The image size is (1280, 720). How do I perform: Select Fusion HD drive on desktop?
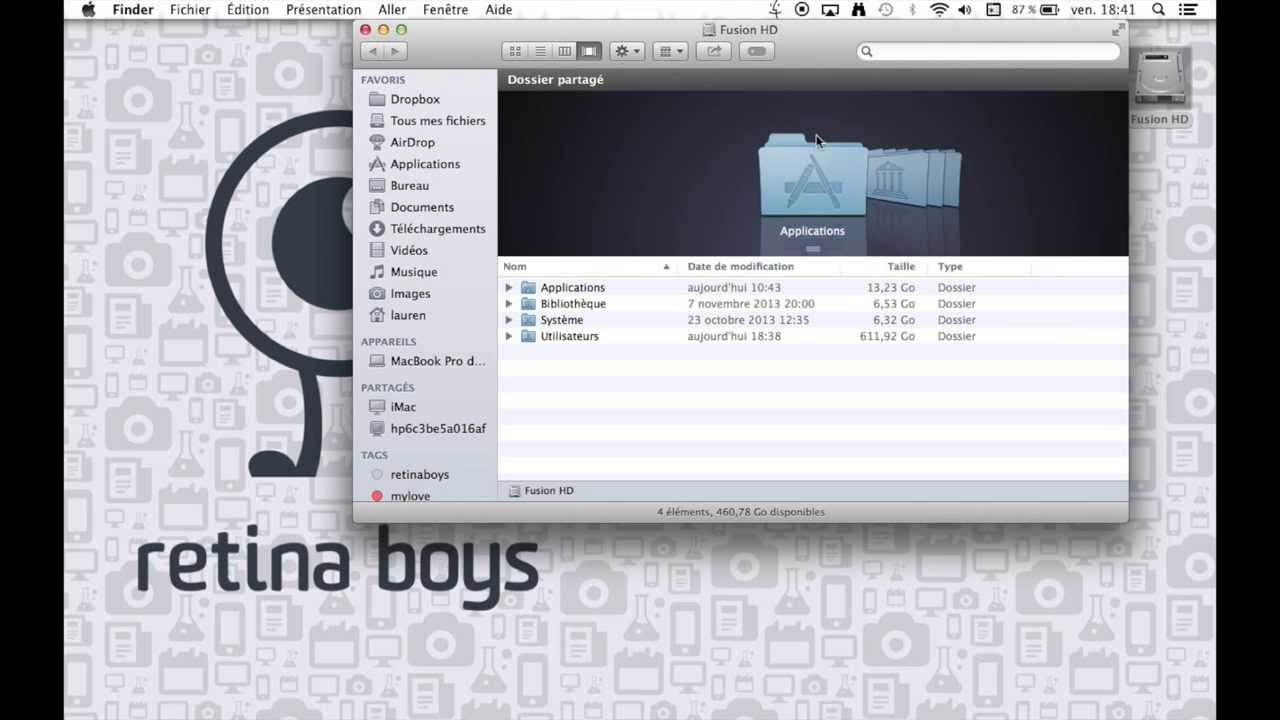pos(1159,87)
